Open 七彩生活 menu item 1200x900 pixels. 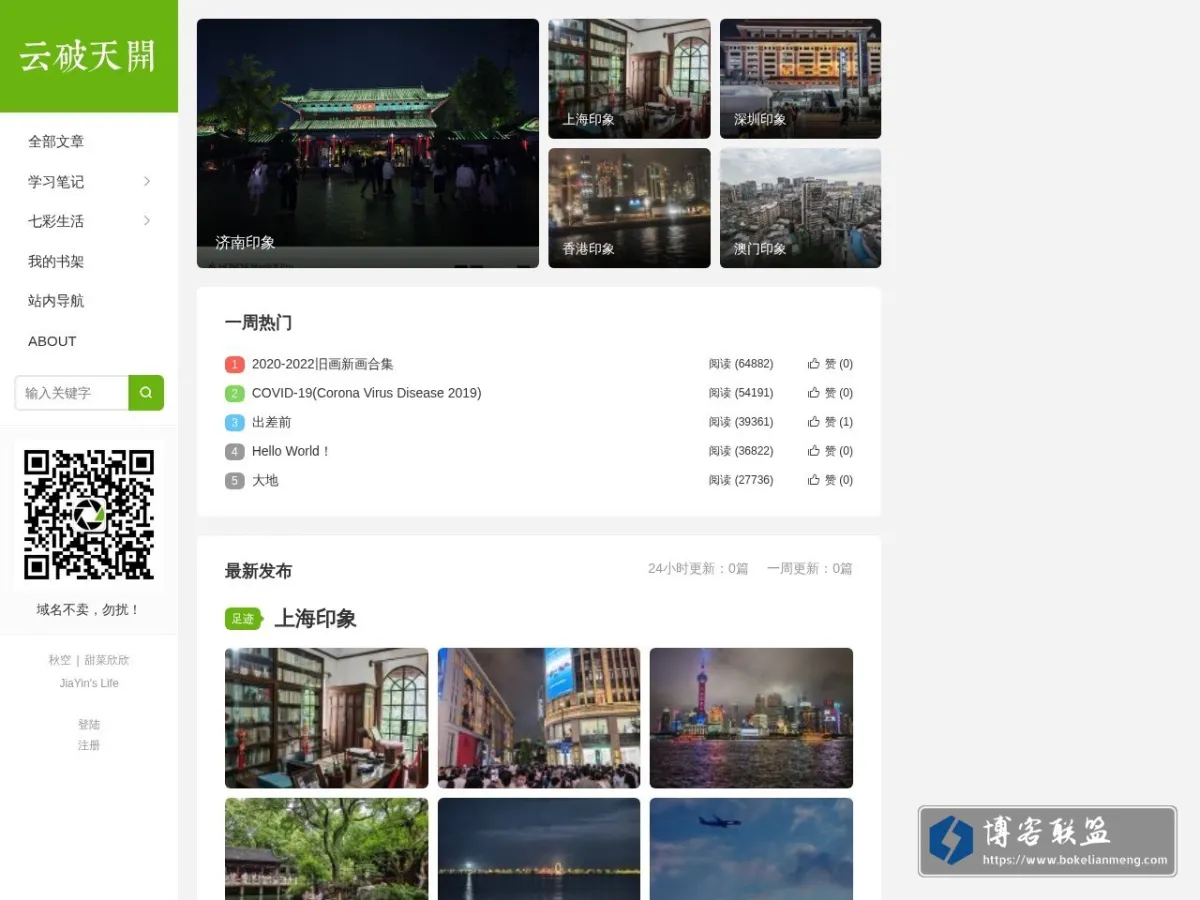coord(56,221)
